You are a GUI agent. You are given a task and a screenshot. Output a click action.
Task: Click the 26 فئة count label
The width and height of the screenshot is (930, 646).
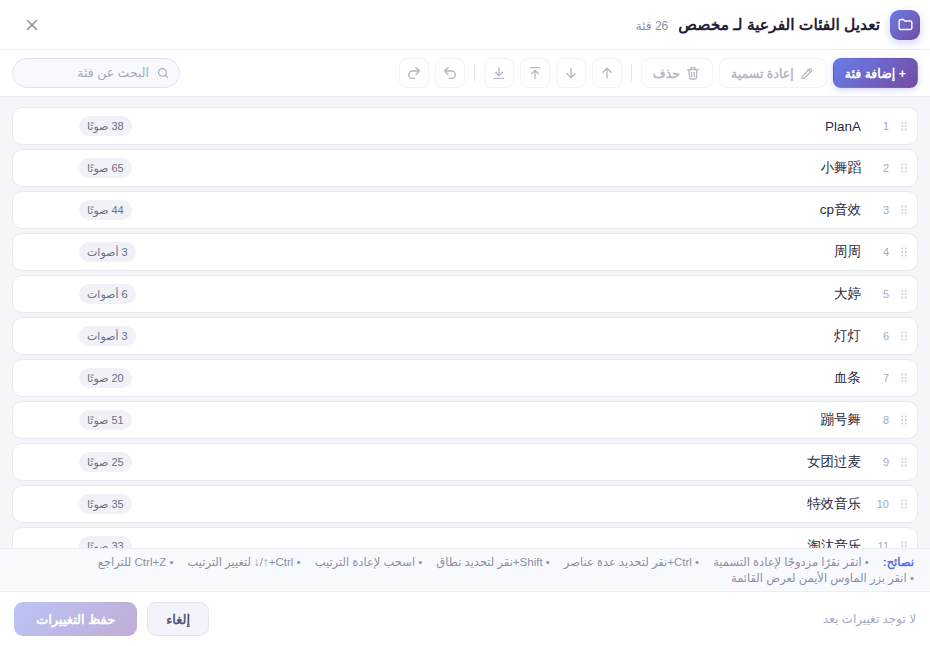click(652, 26)
